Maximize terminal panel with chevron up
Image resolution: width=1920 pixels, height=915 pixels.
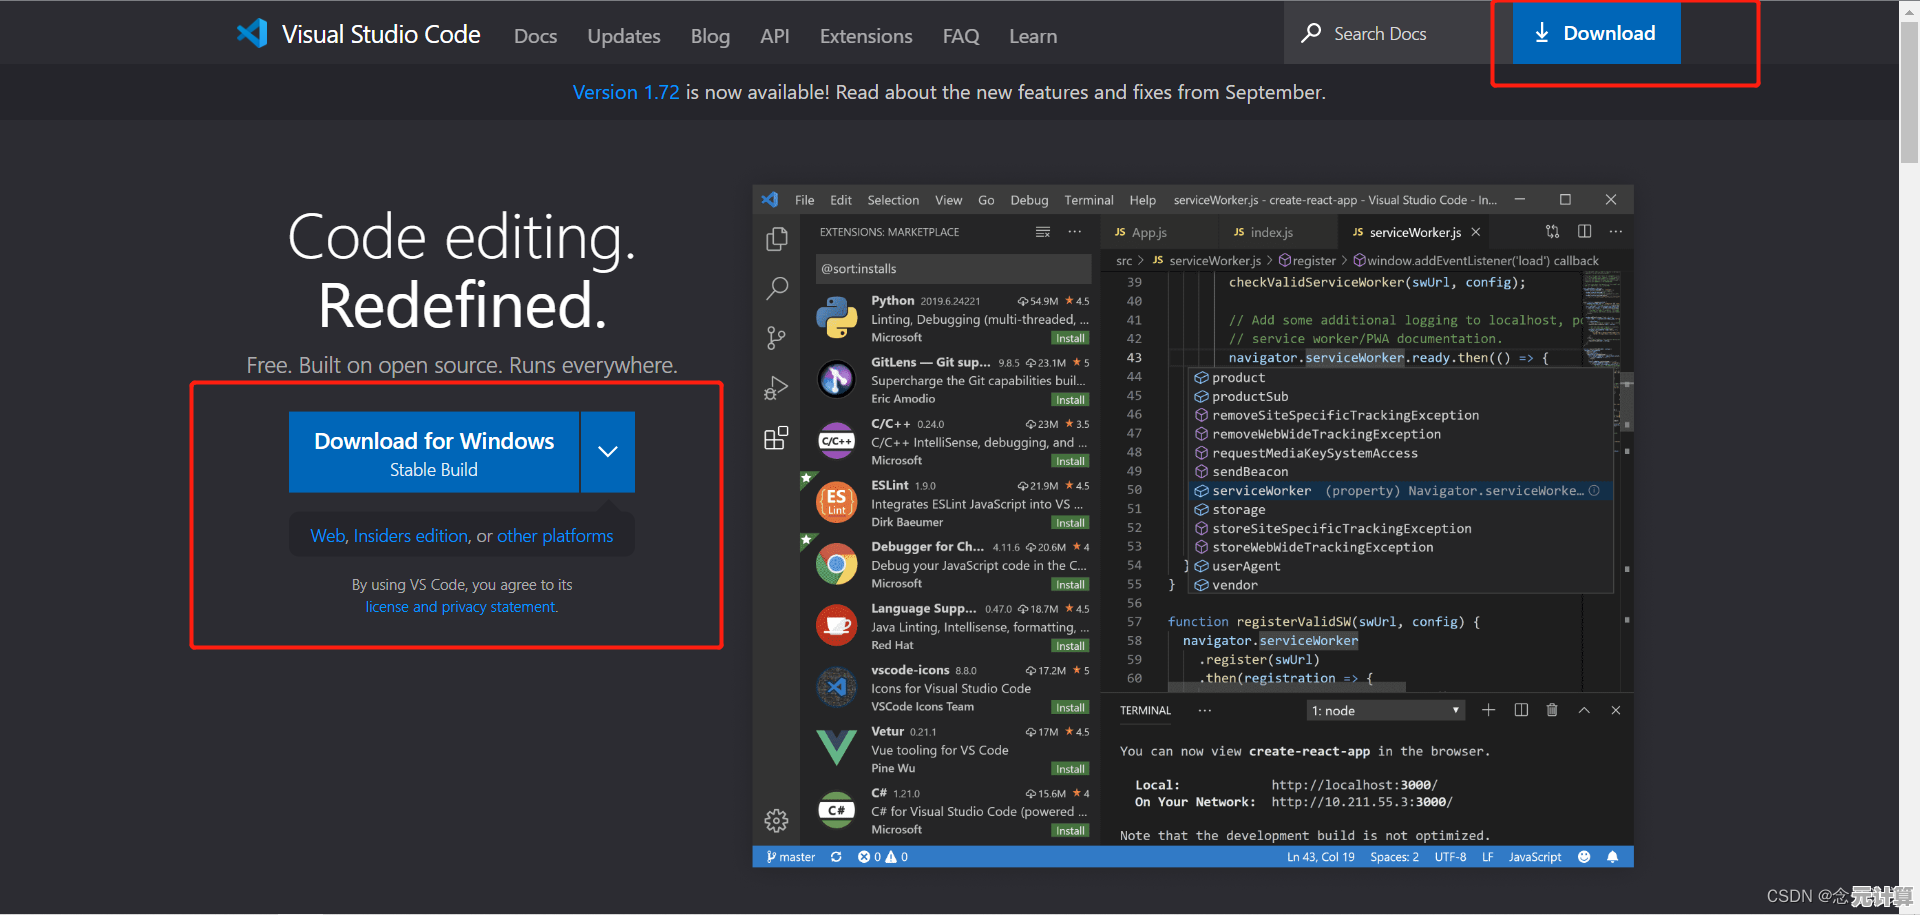click(1584, 710)
